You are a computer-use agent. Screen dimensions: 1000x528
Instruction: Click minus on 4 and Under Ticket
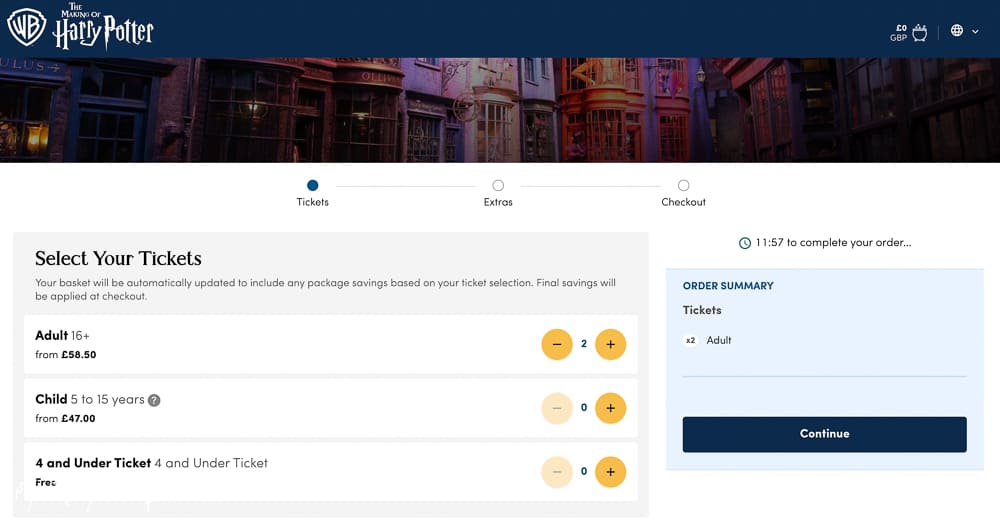point(557,472)
